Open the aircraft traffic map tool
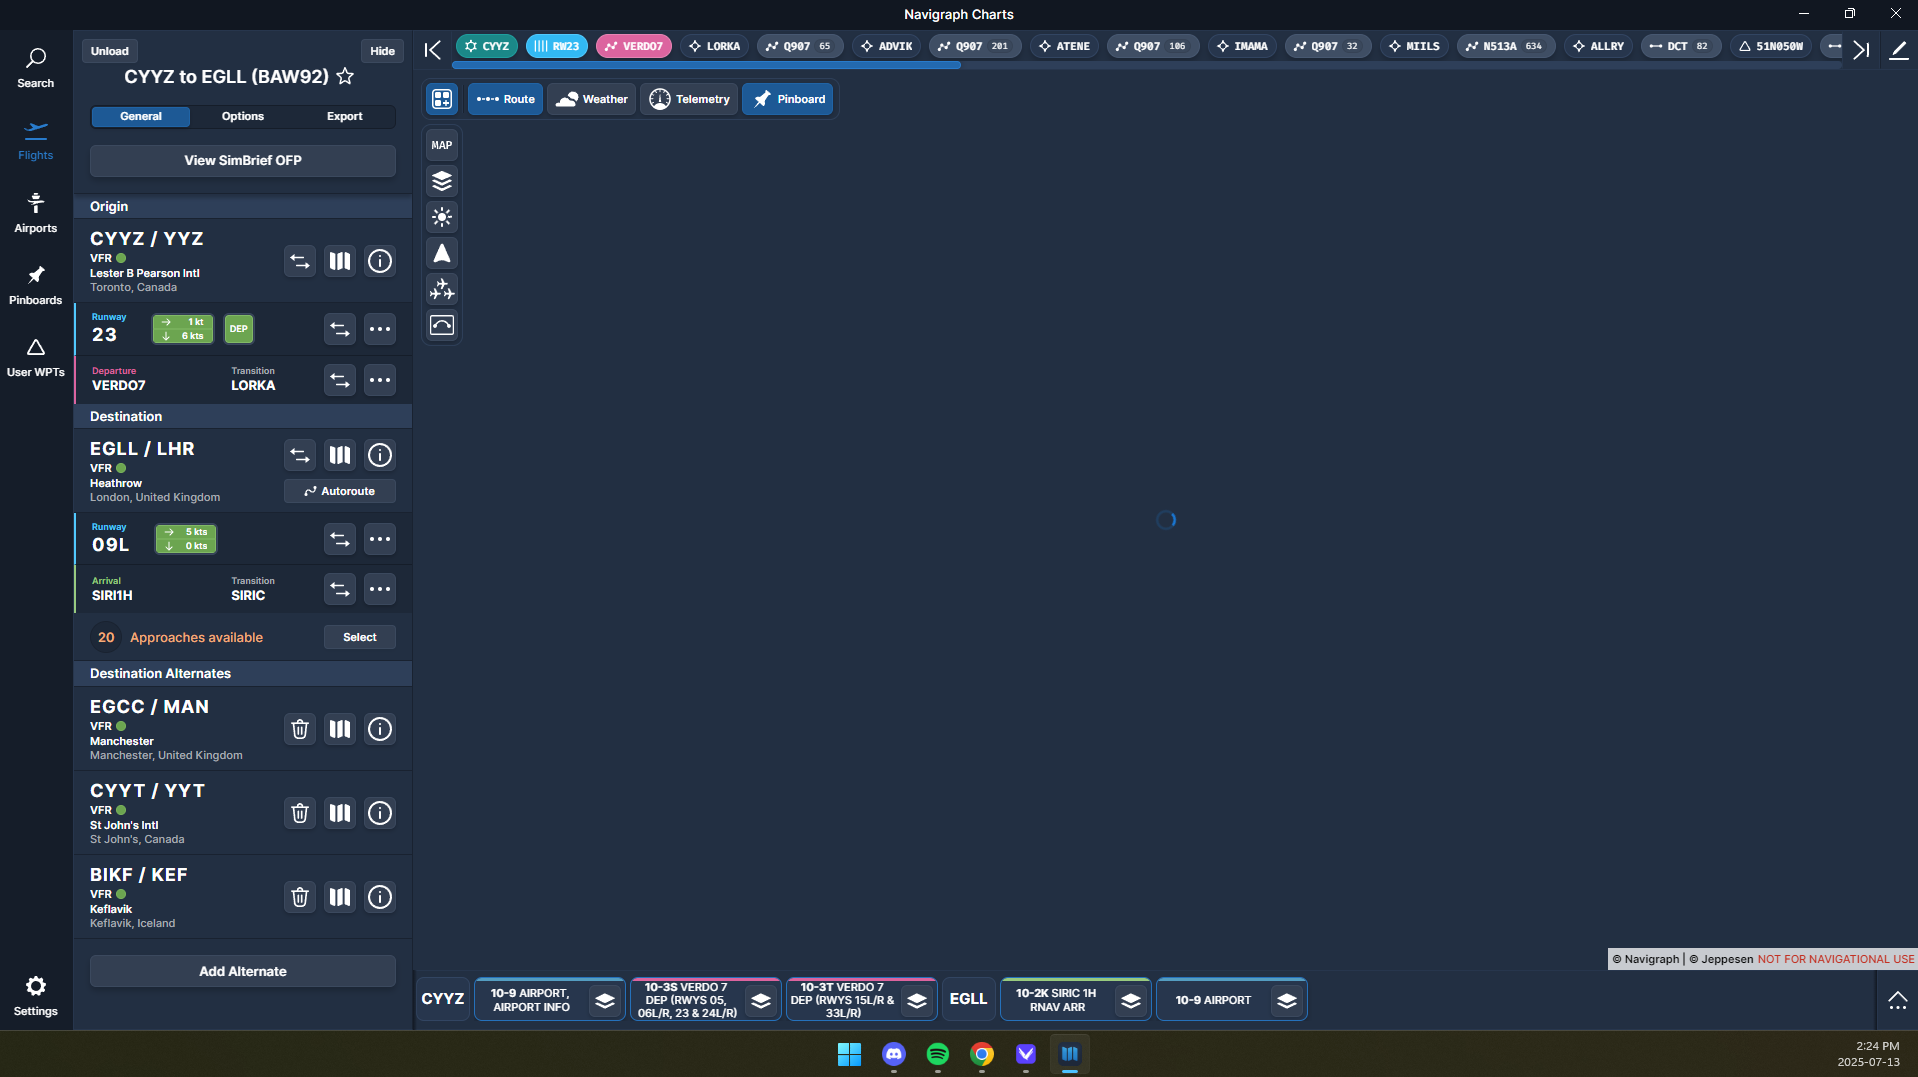The width and height of the screenshot is (1918, 1077). pyautogui.click(x=442, y=289)
